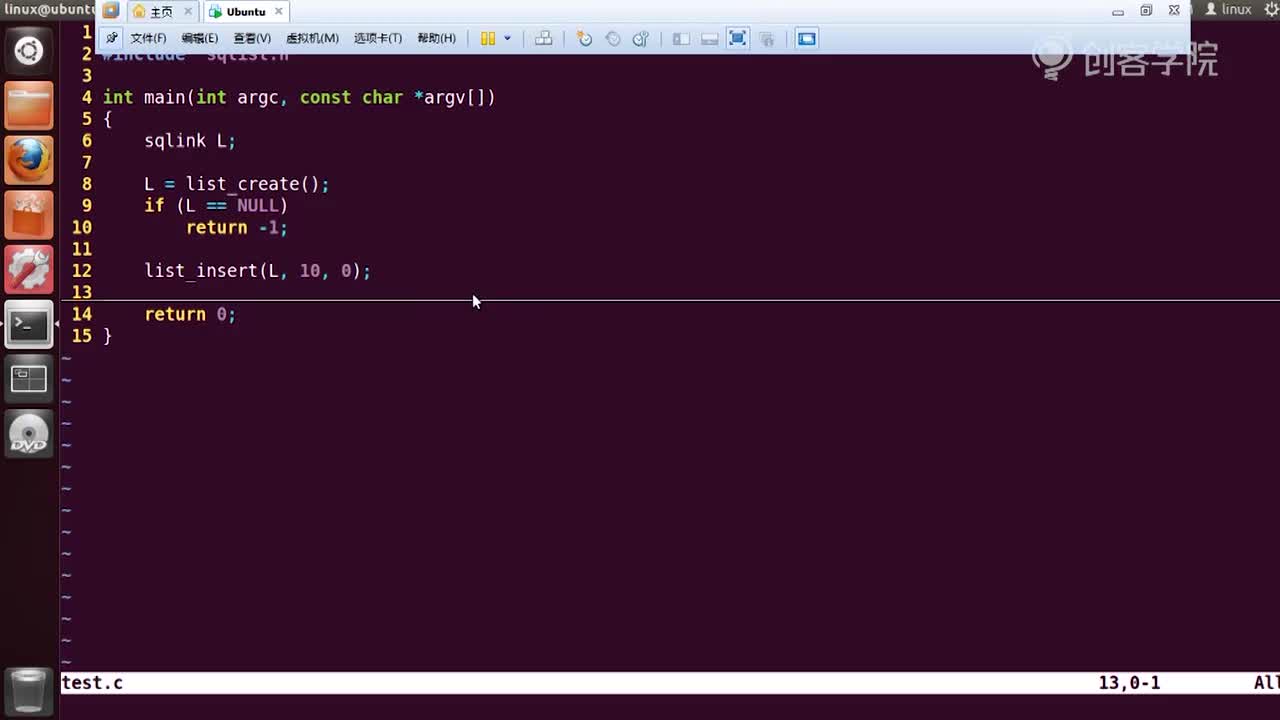Click 'return -1;' on line 10

237,228
